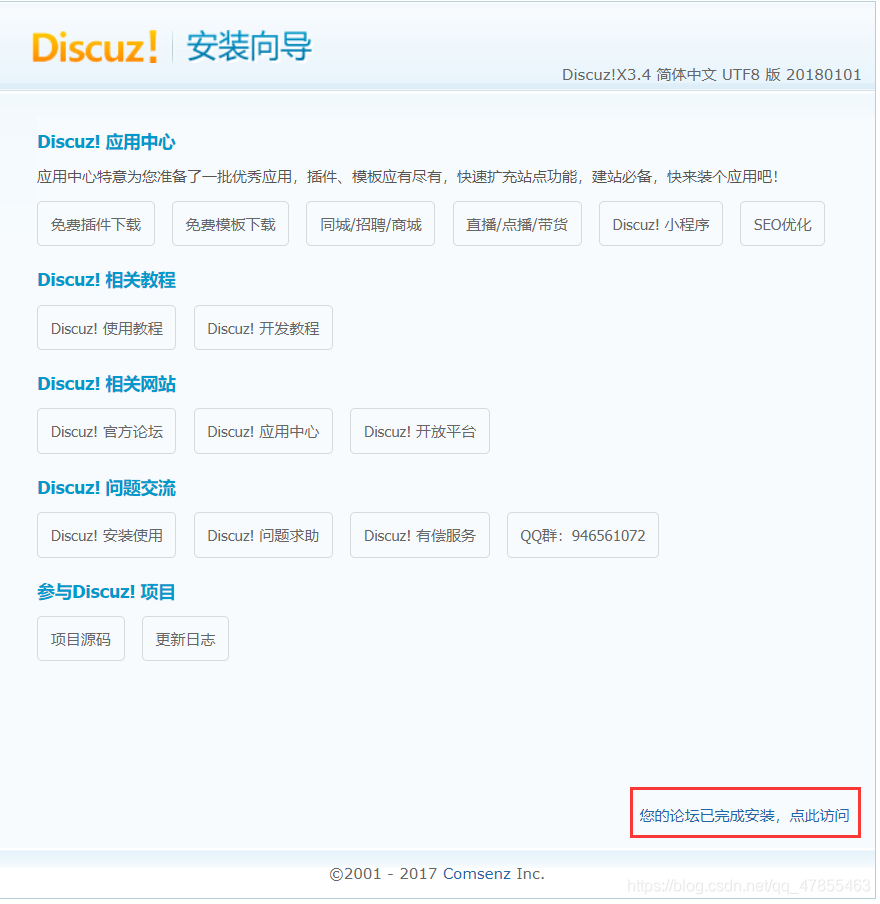880x904 pixels.
Task: Open Discuz! 开发教程 link
Action: click(264, 329)
